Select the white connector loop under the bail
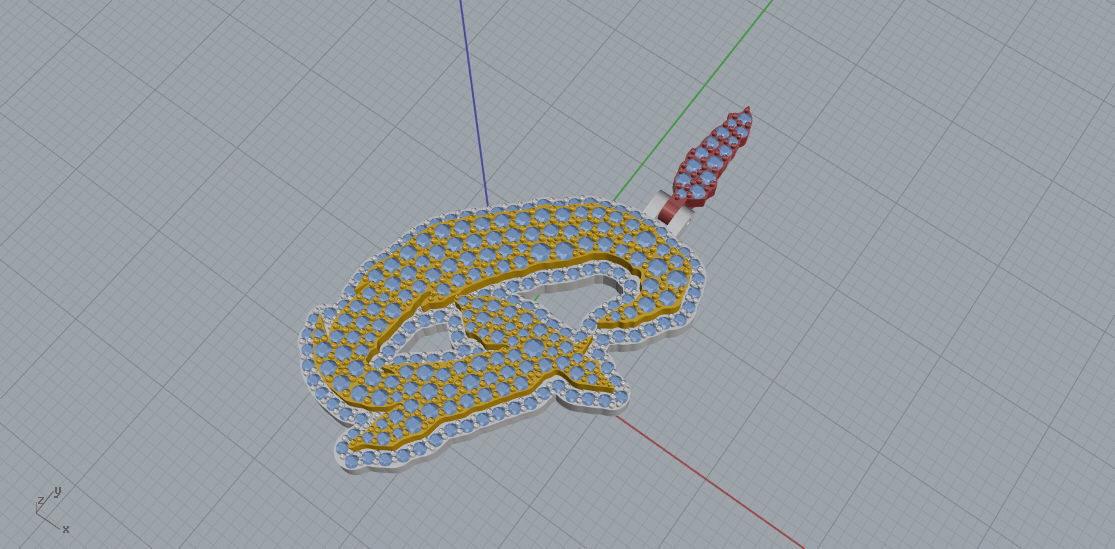This screenshot has height=549, width=1115. click(x=681, y=217)
